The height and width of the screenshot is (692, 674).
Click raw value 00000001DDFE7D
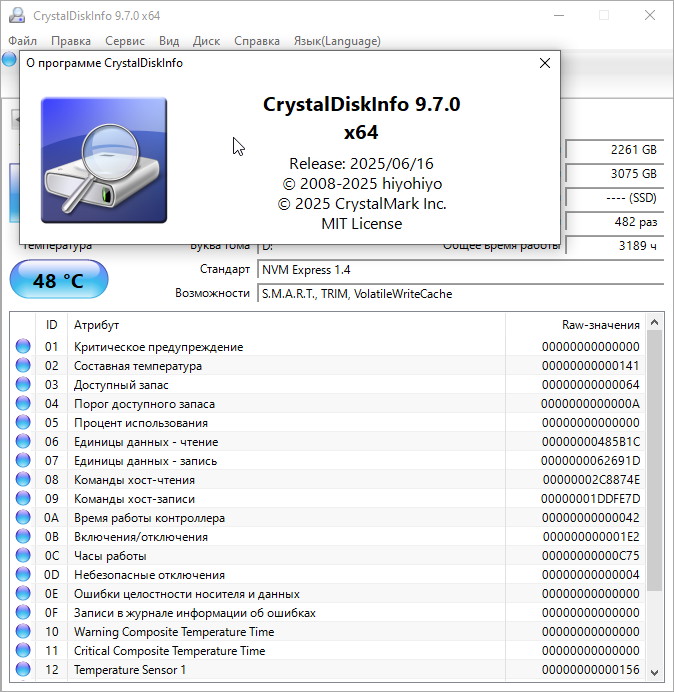(x=591, y=499)
